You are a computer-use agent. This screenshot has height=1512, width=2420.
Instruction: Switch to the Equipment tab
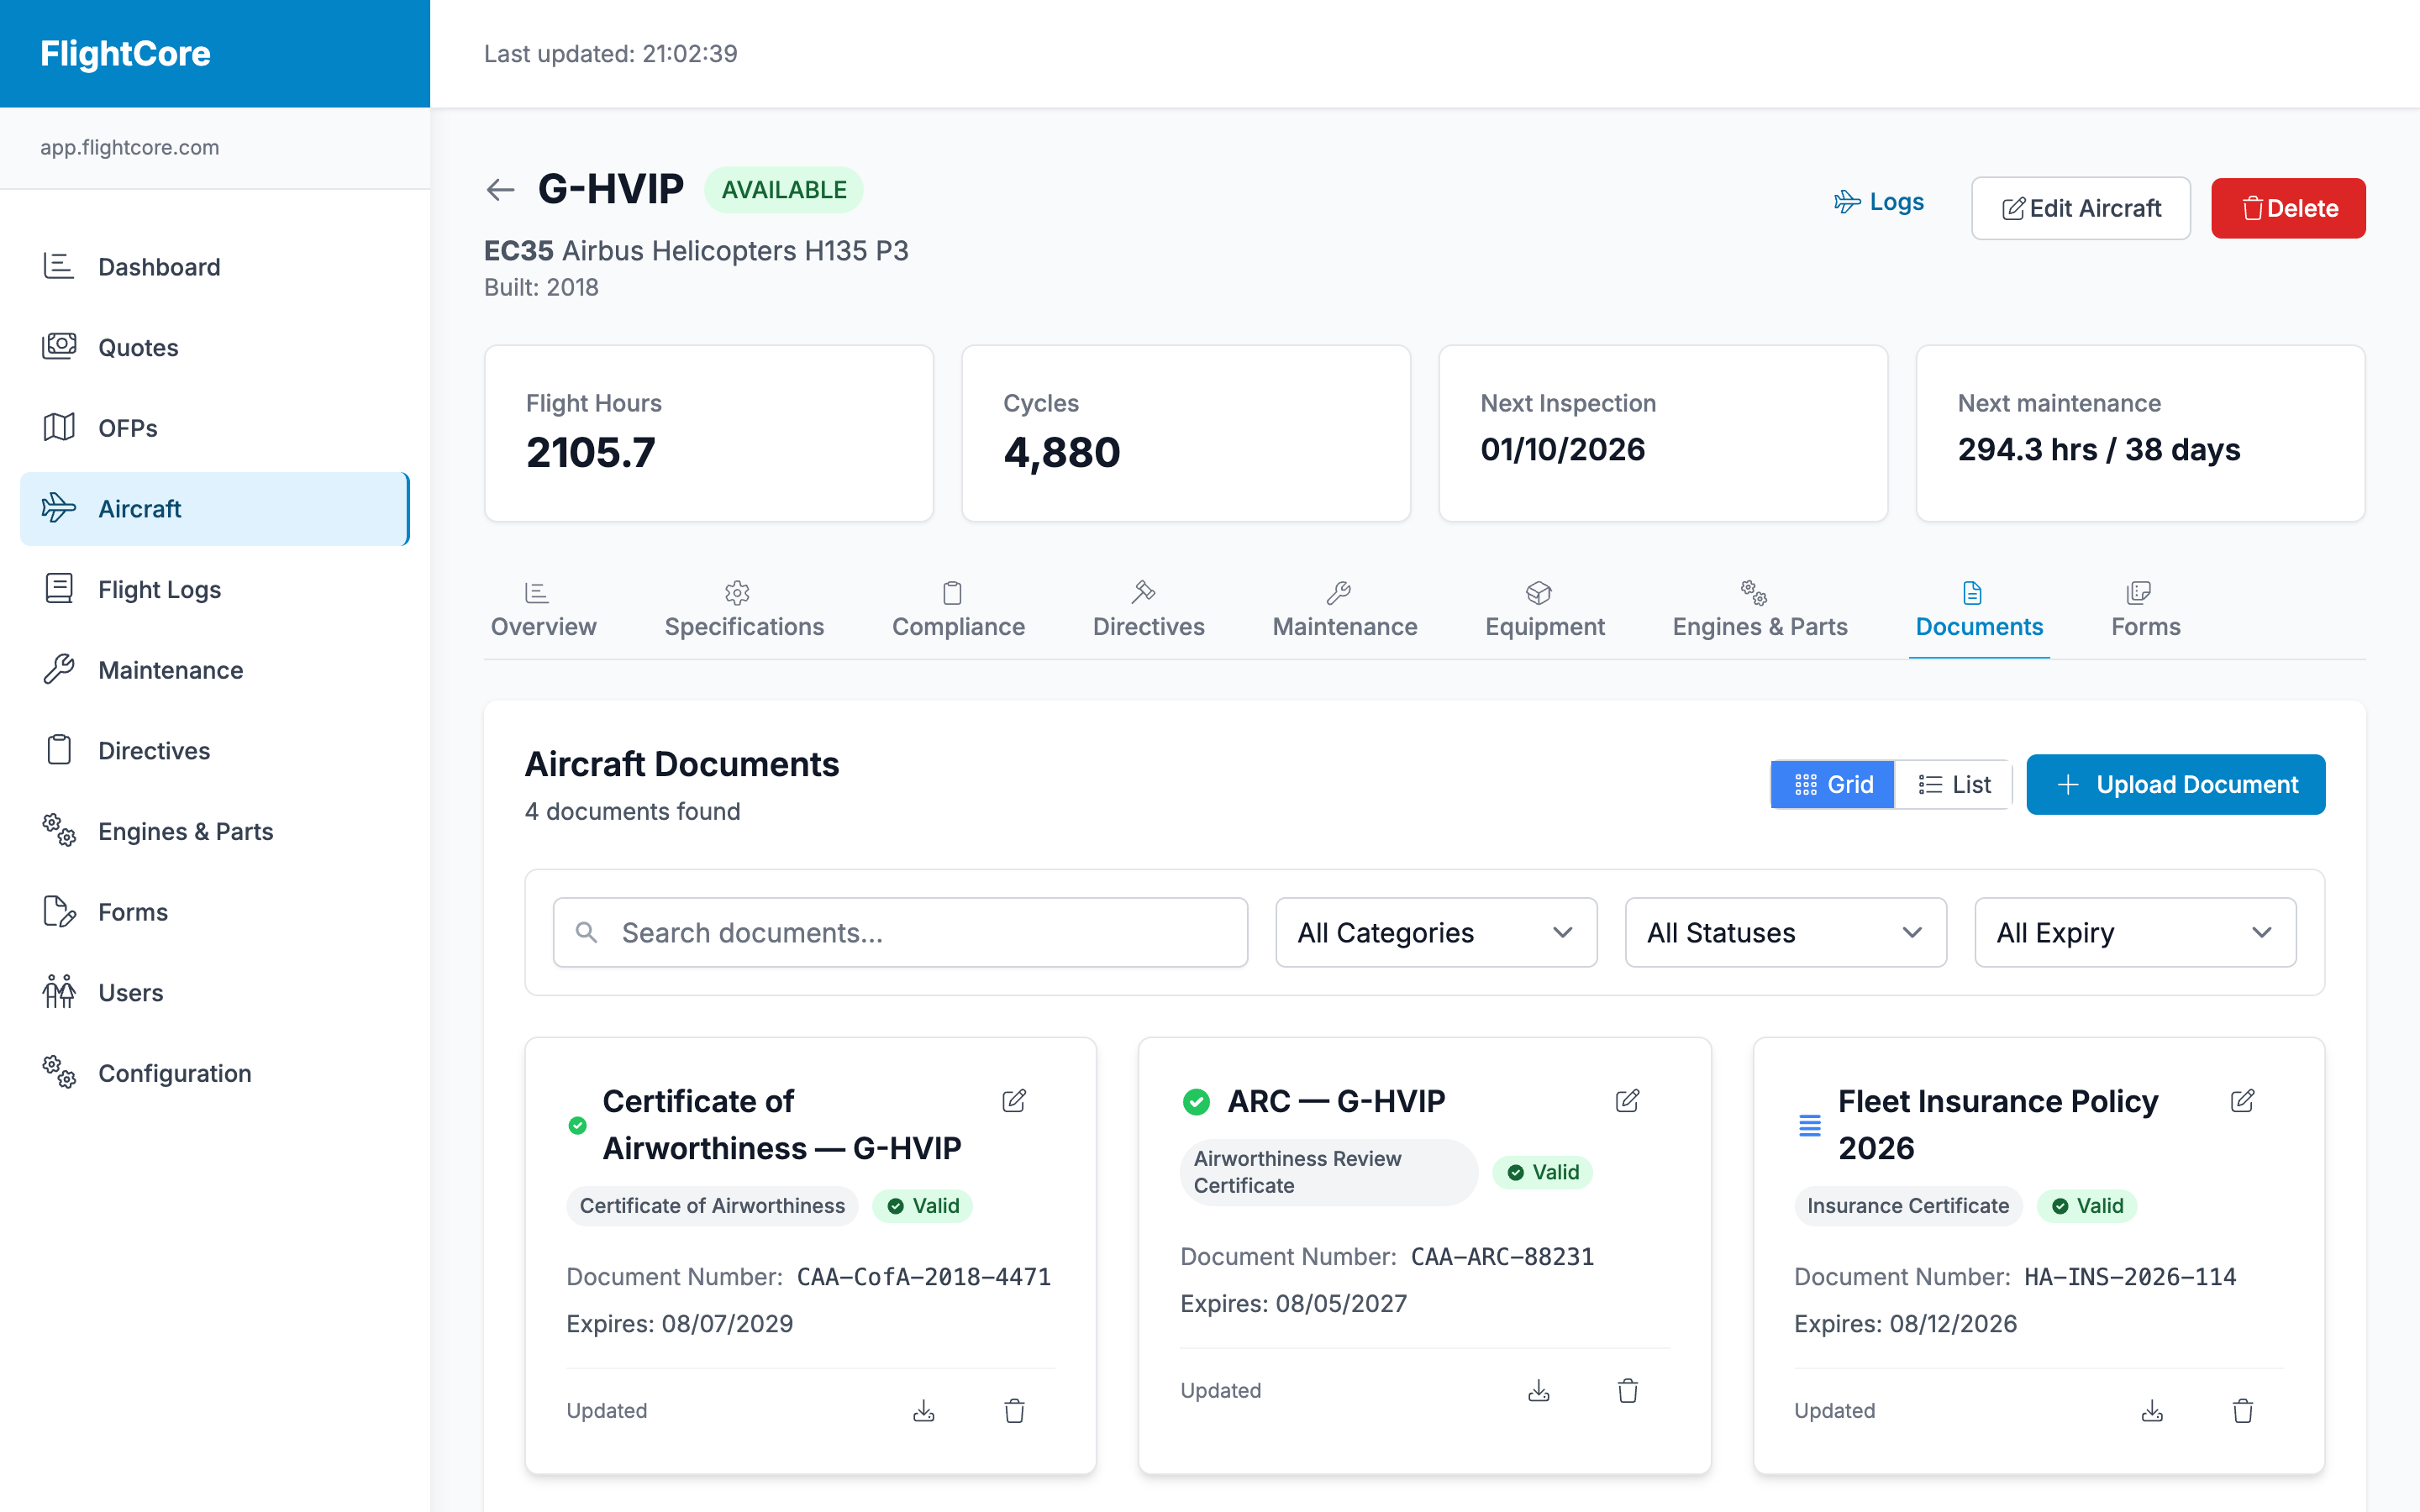(x=1544, y=610)
